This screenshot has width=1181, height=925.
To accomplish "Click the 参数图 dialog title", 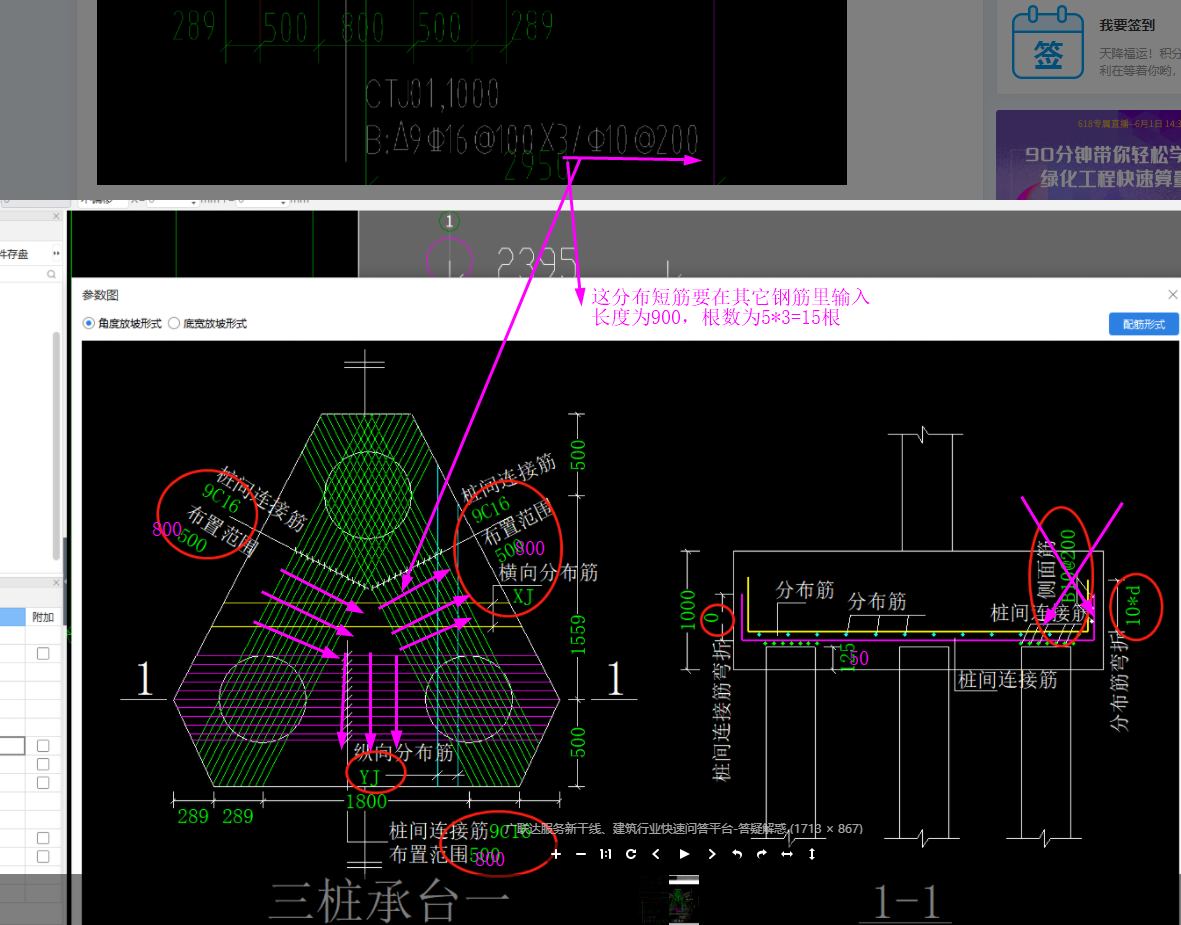I will tap(100, 295).
